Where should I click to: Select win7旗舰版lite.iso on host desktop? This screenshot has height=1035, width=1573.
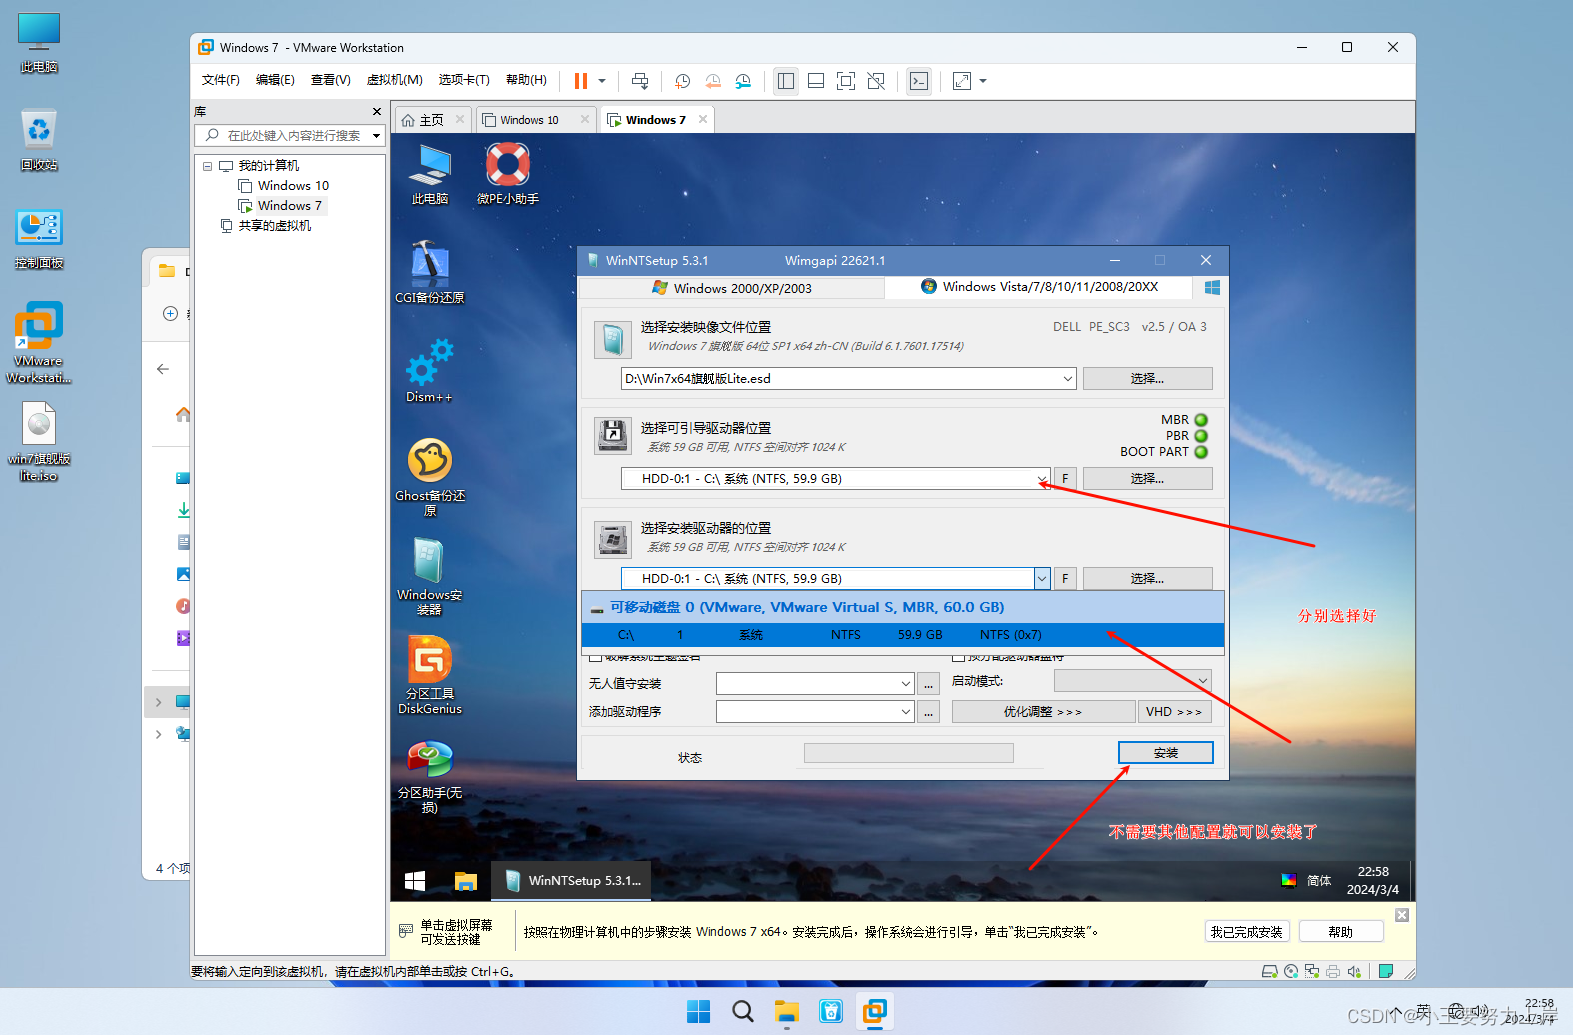click(x=39, y=442)
